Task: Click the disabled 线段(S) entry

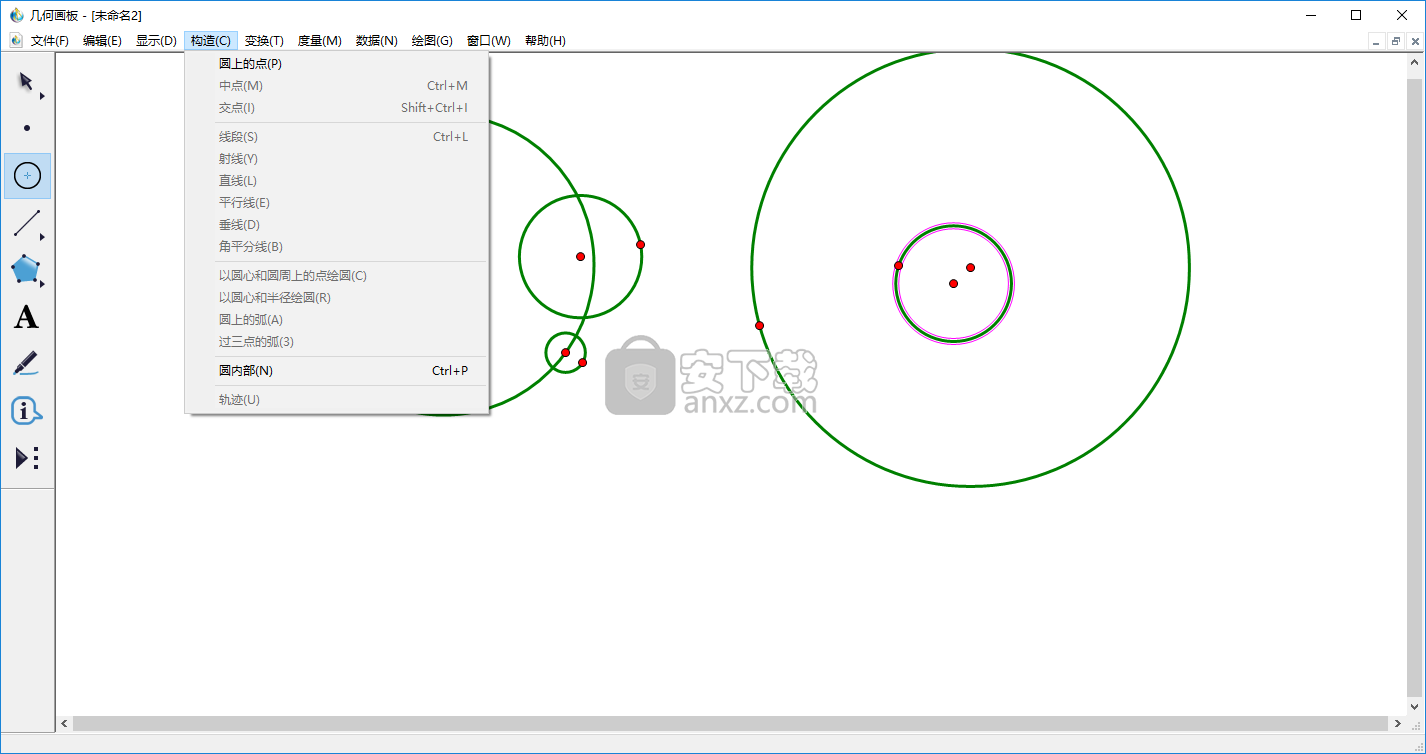Action: [337, 137]
